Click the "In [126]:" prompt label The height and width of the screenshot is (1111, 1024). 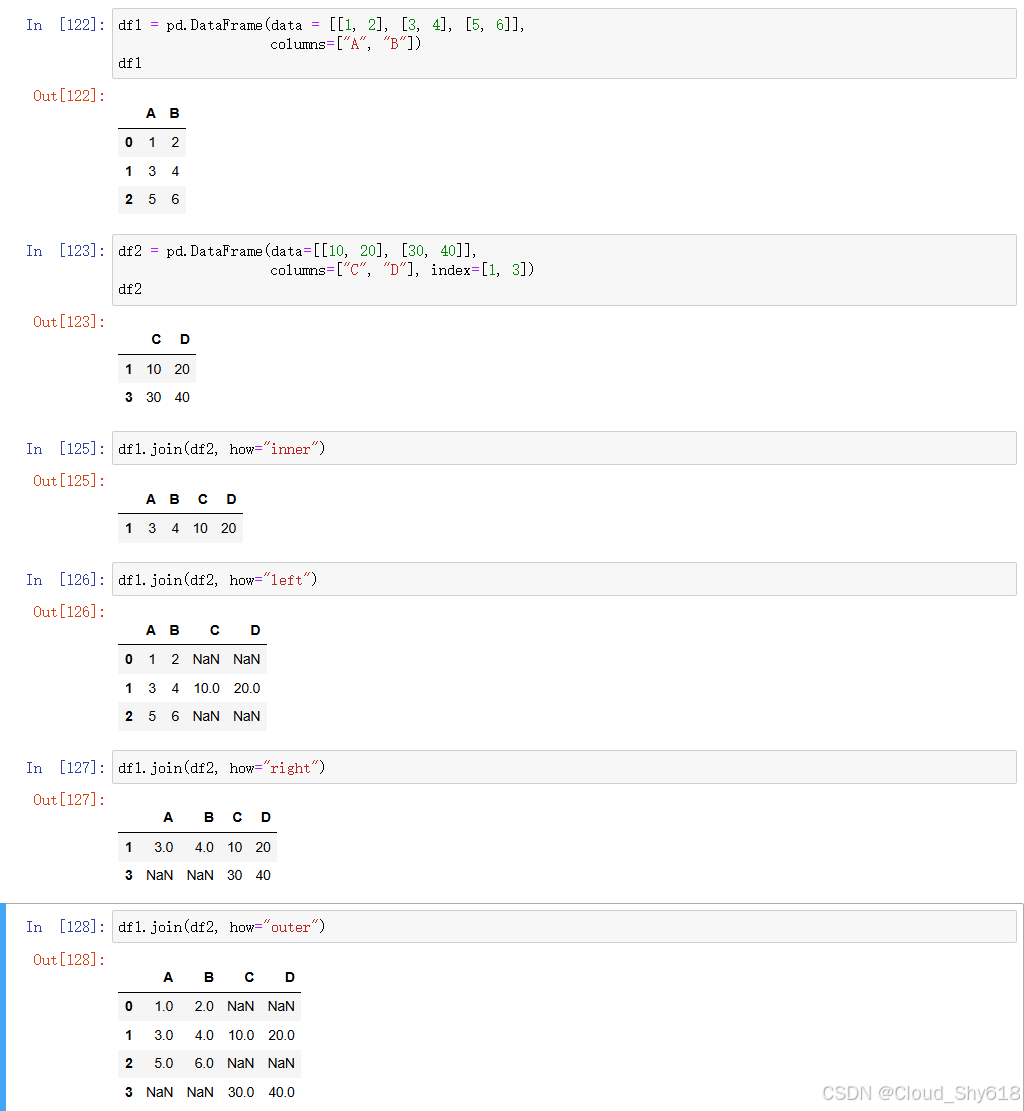(65, 580)
